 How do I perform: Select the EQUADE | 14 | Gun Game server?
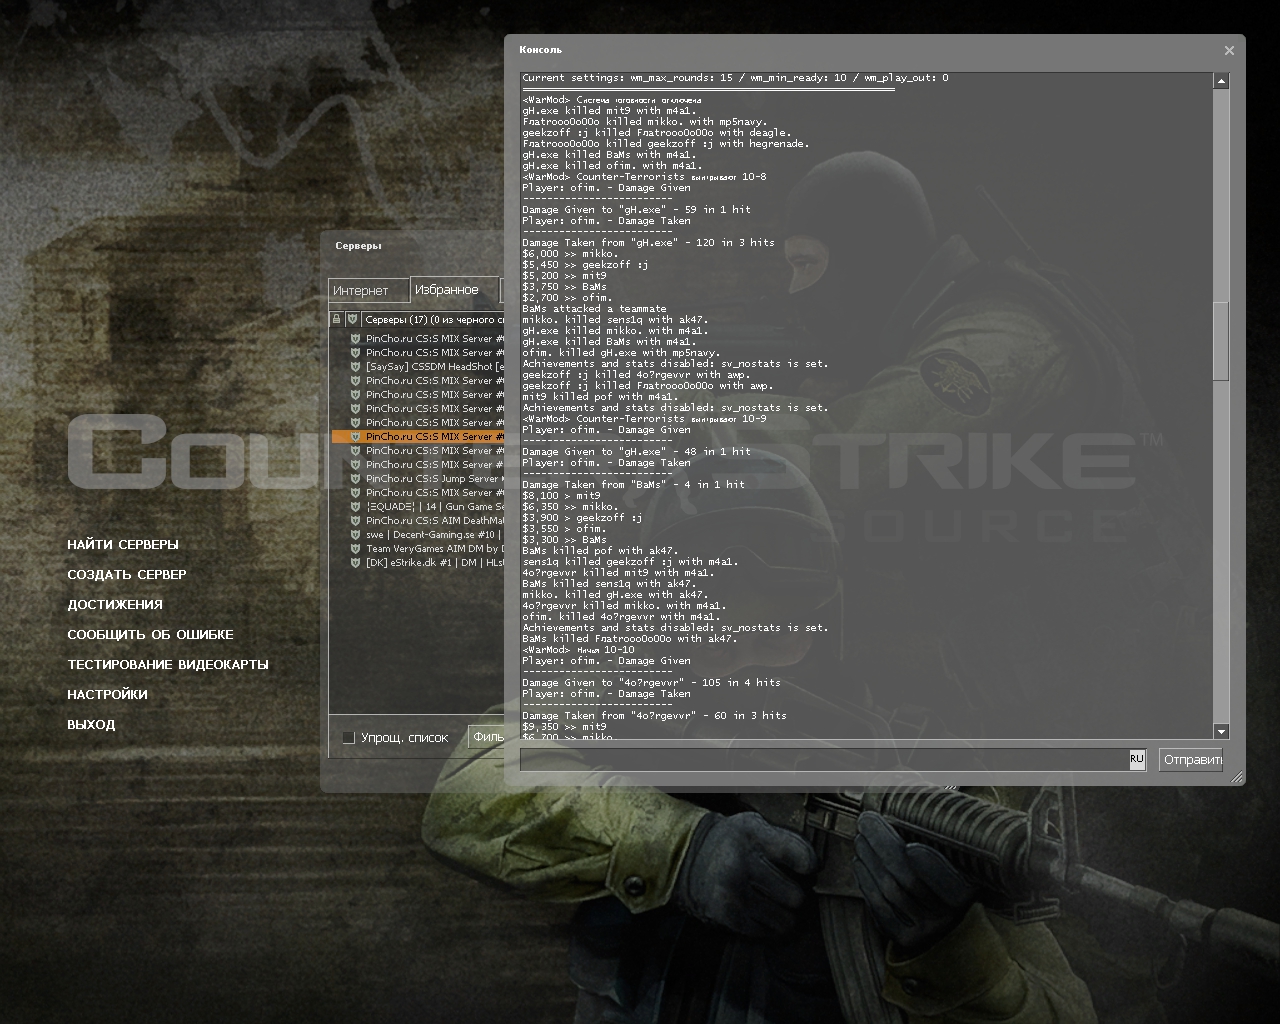pos(418,507)
